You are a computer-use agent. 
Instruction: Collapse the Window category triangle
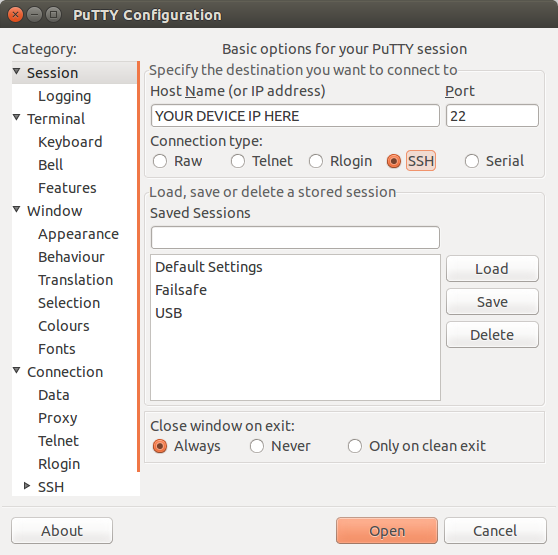pos(16,210)
